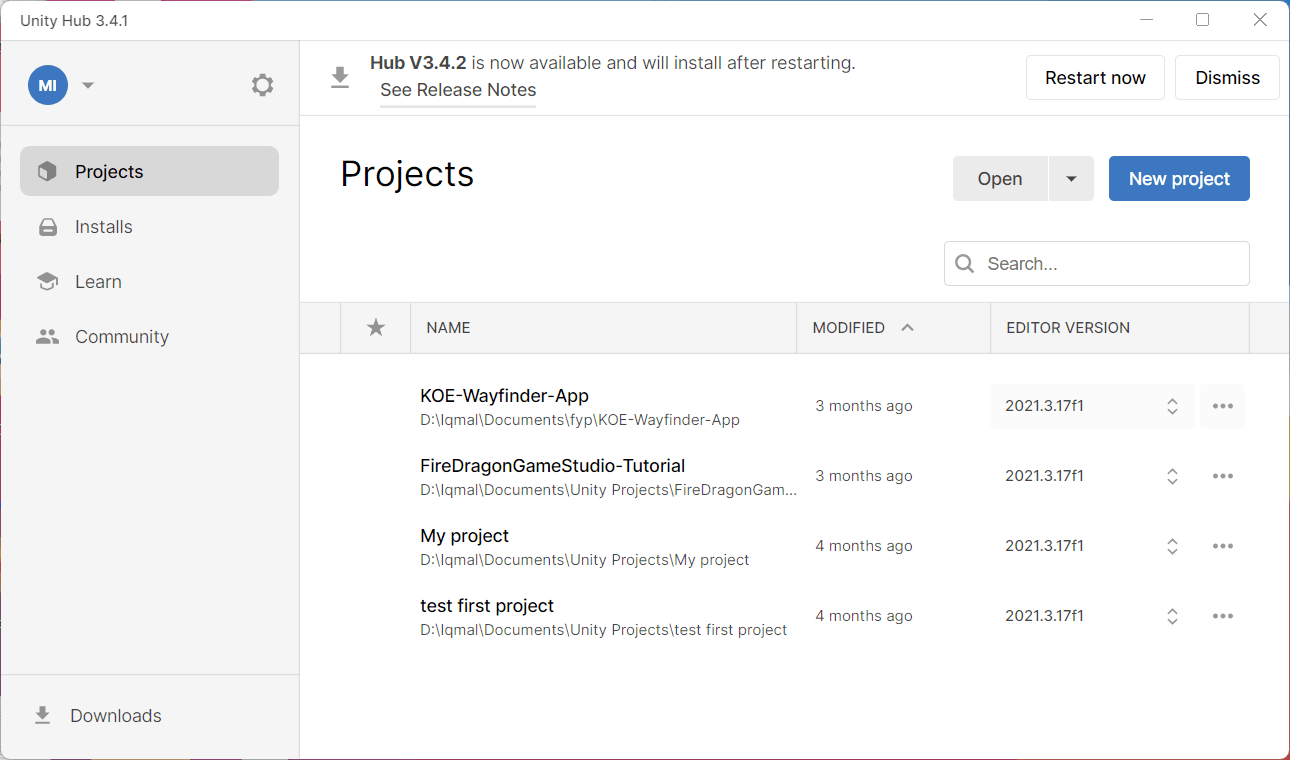Change editor version for My project

tap(1092, 546)
